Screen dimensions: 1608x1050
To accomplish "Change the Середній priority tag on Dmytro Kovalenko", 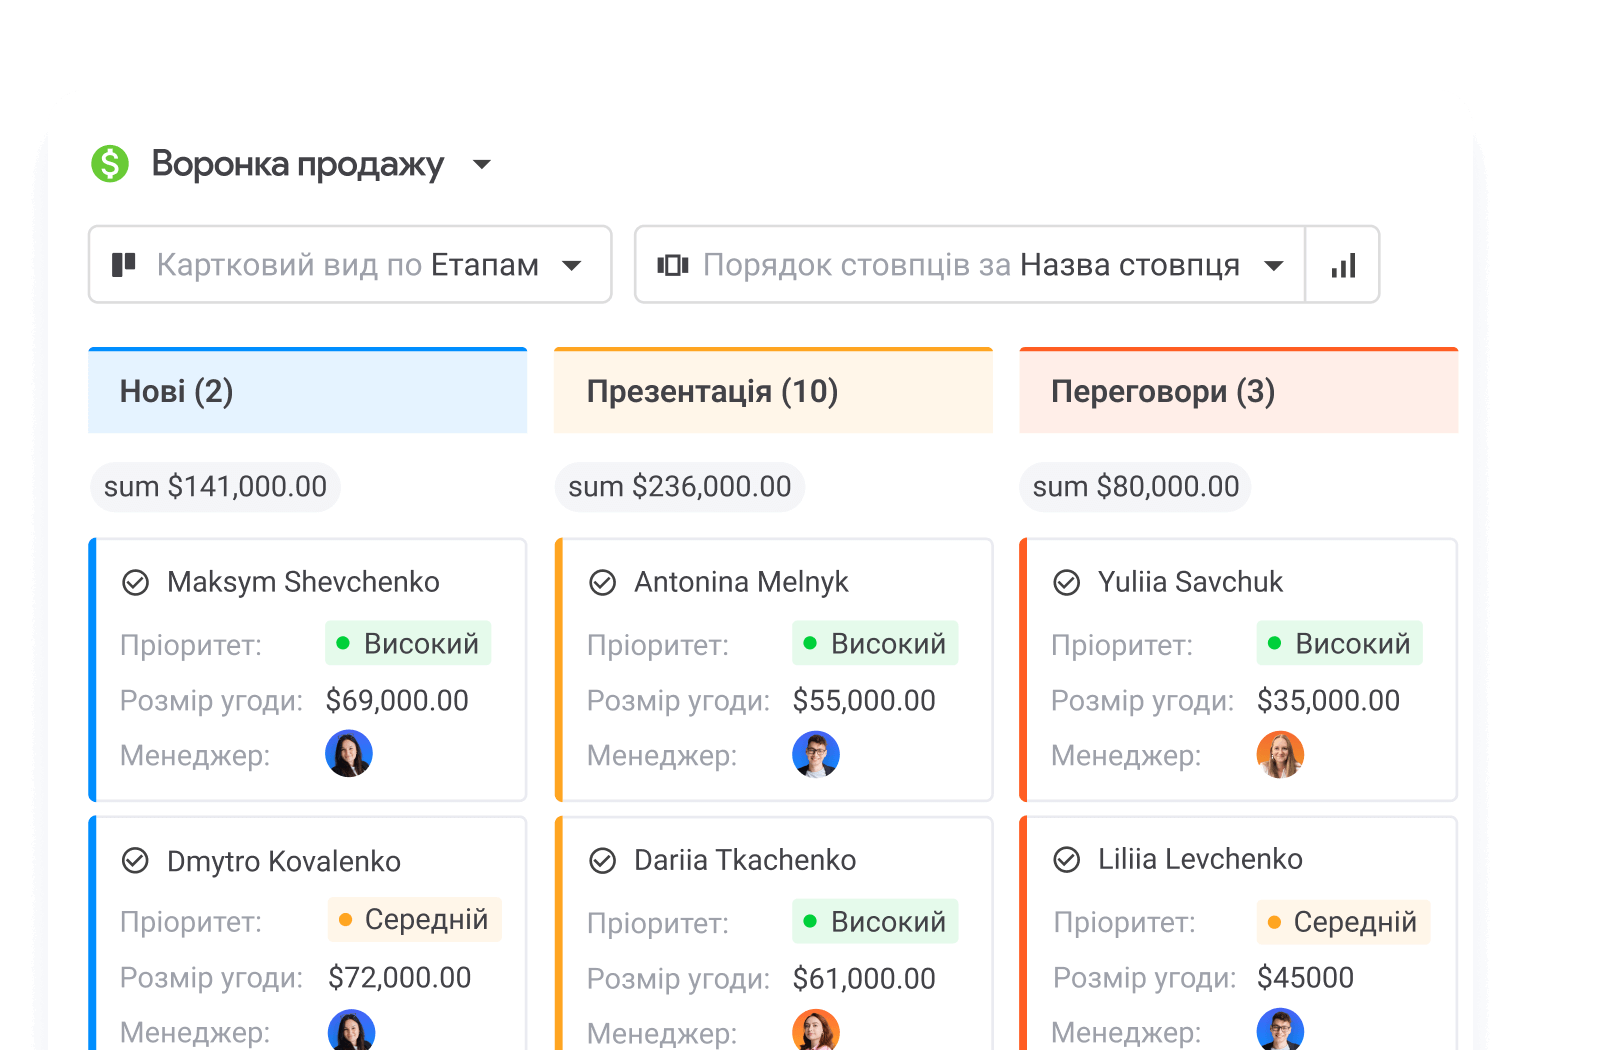I will [415, 919].
